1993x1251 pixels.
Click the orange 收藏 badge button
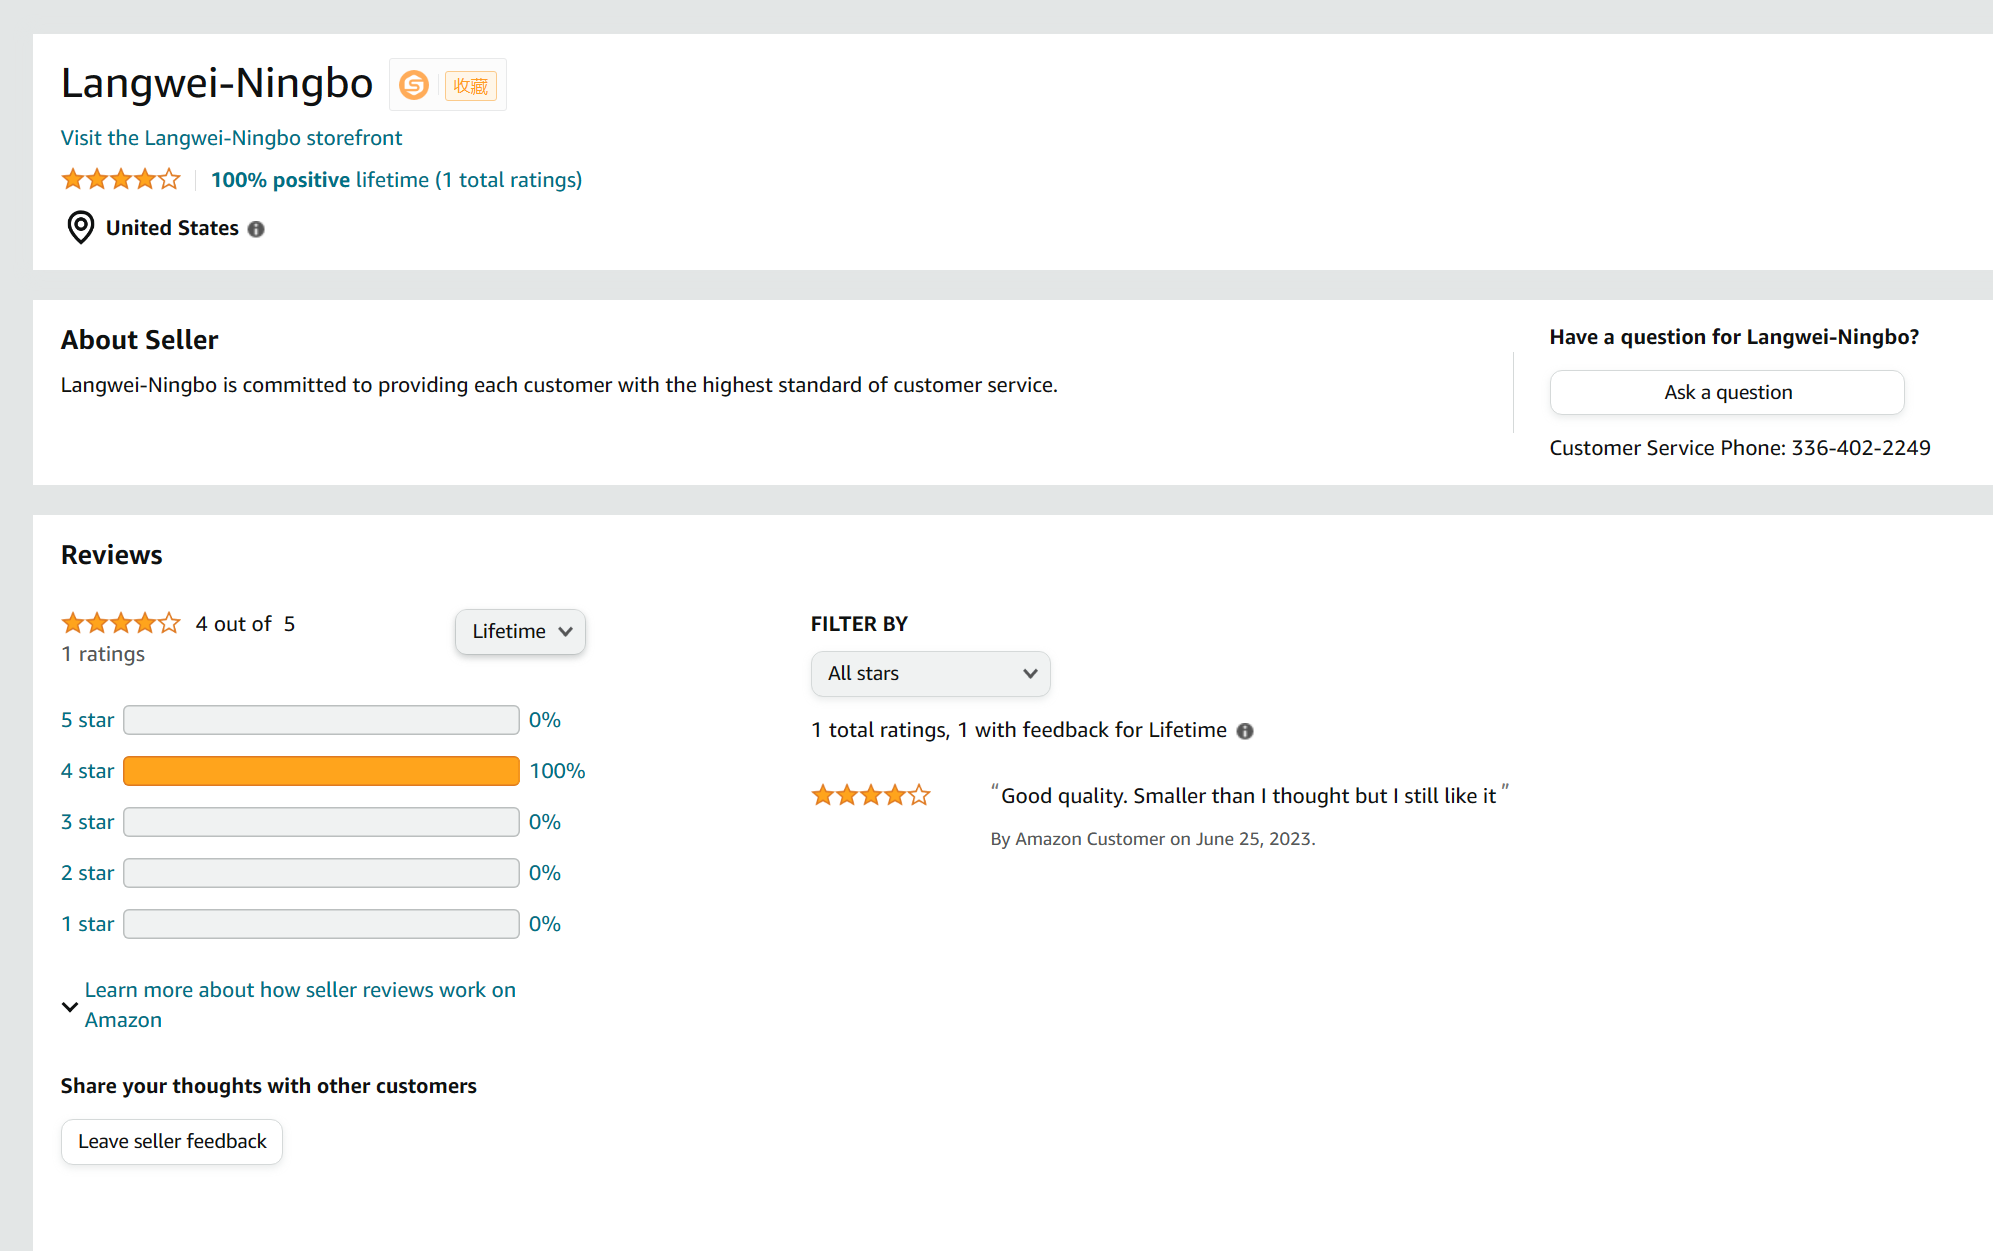[470, 86]
